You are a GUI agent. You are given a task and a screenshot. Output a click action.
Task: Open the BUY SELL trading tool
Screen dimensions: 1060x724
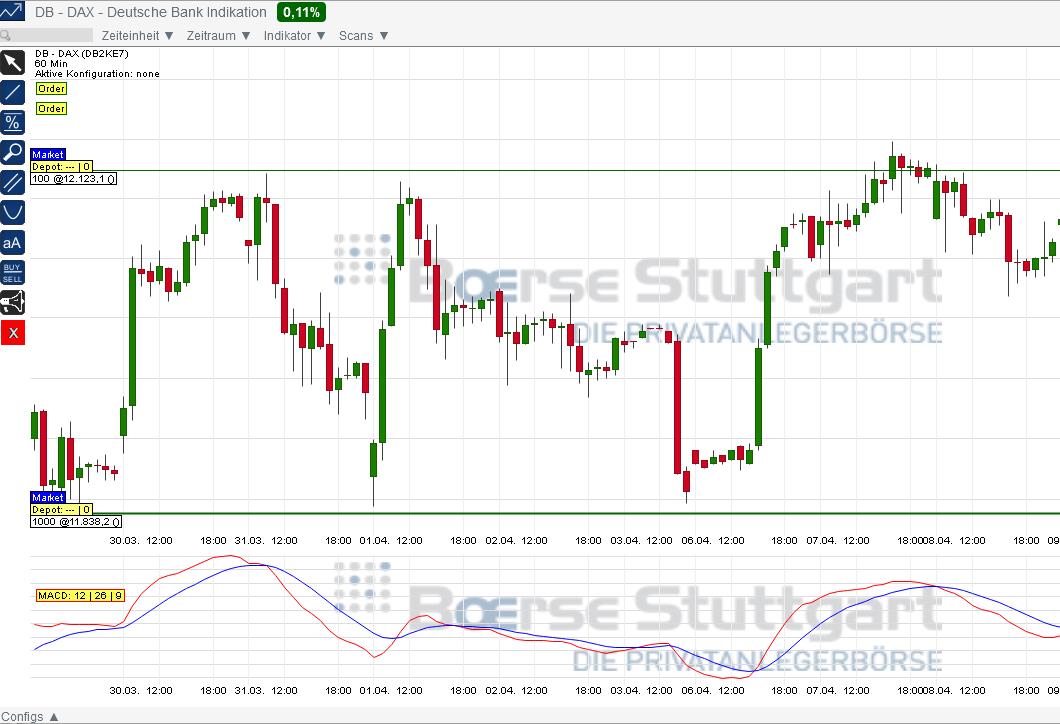pos(12,271)
